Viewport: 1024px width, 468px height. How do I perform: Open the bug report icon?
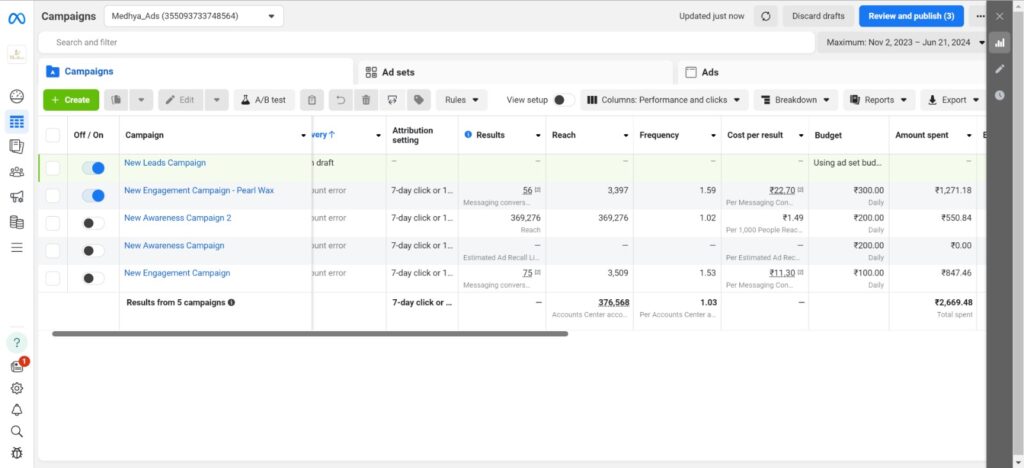[x=16, y=454]
